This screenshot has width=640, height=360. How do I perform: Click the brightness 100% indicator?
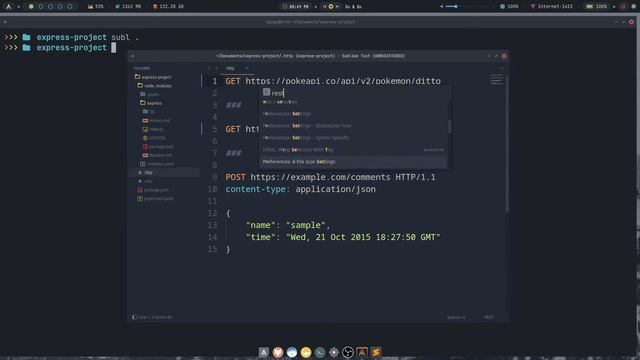pyautogui.click(x=509, y=7)
